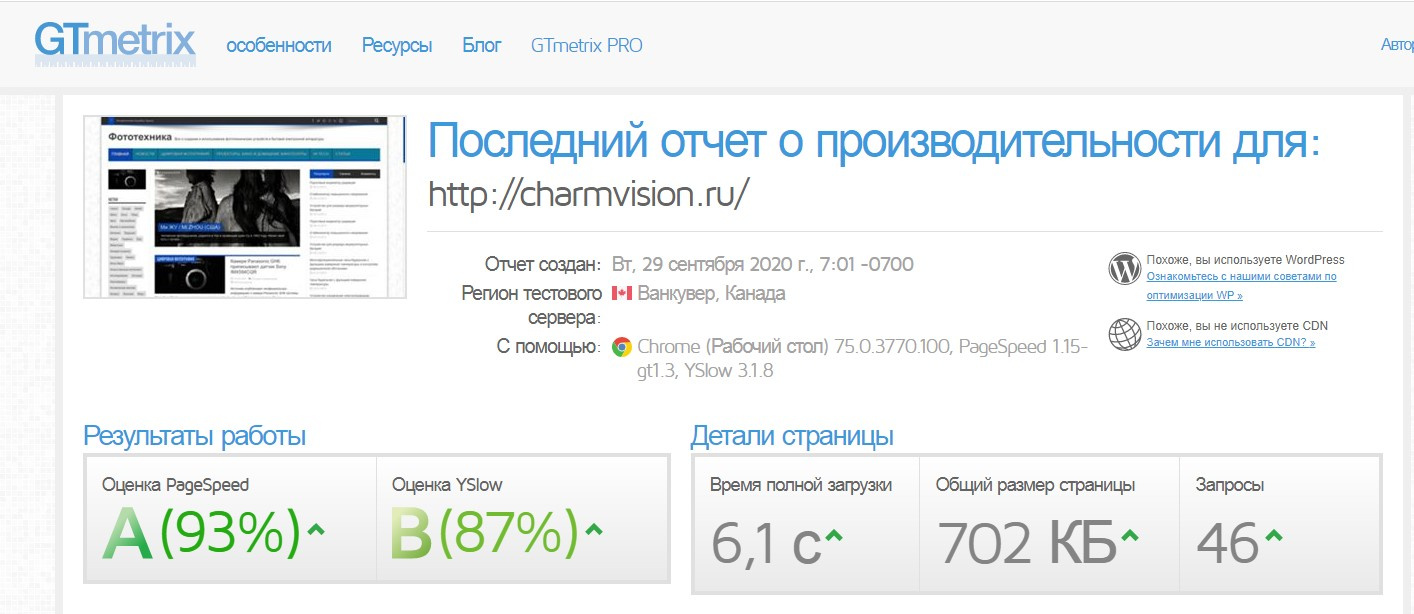
Task: Click the Canada flag icon
Action: (x=621, y=294)
